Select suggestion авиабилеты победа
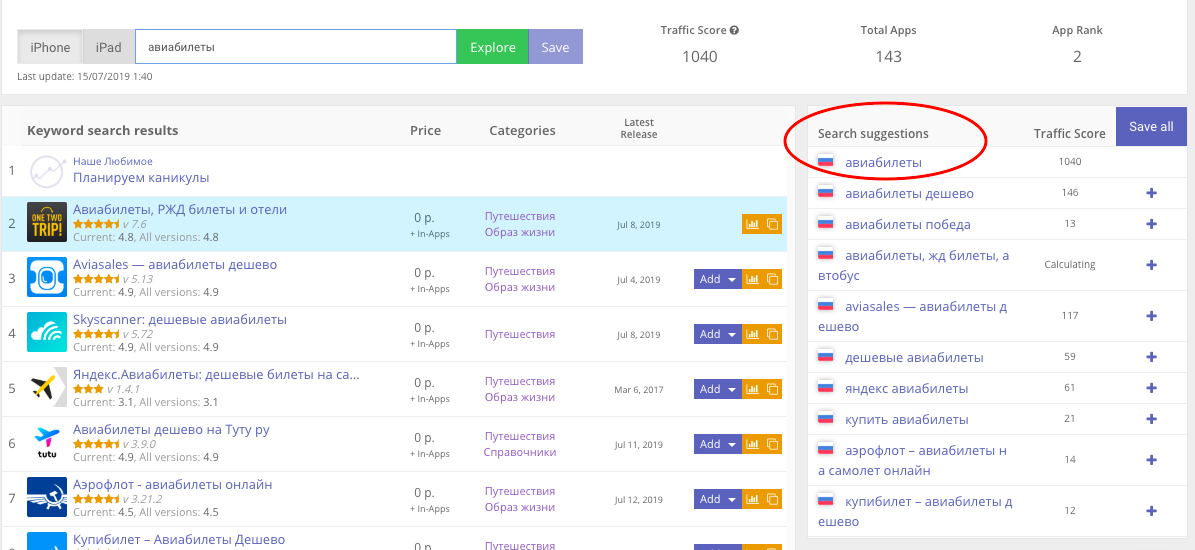The image size is (1195, 550). coord(908,225)
